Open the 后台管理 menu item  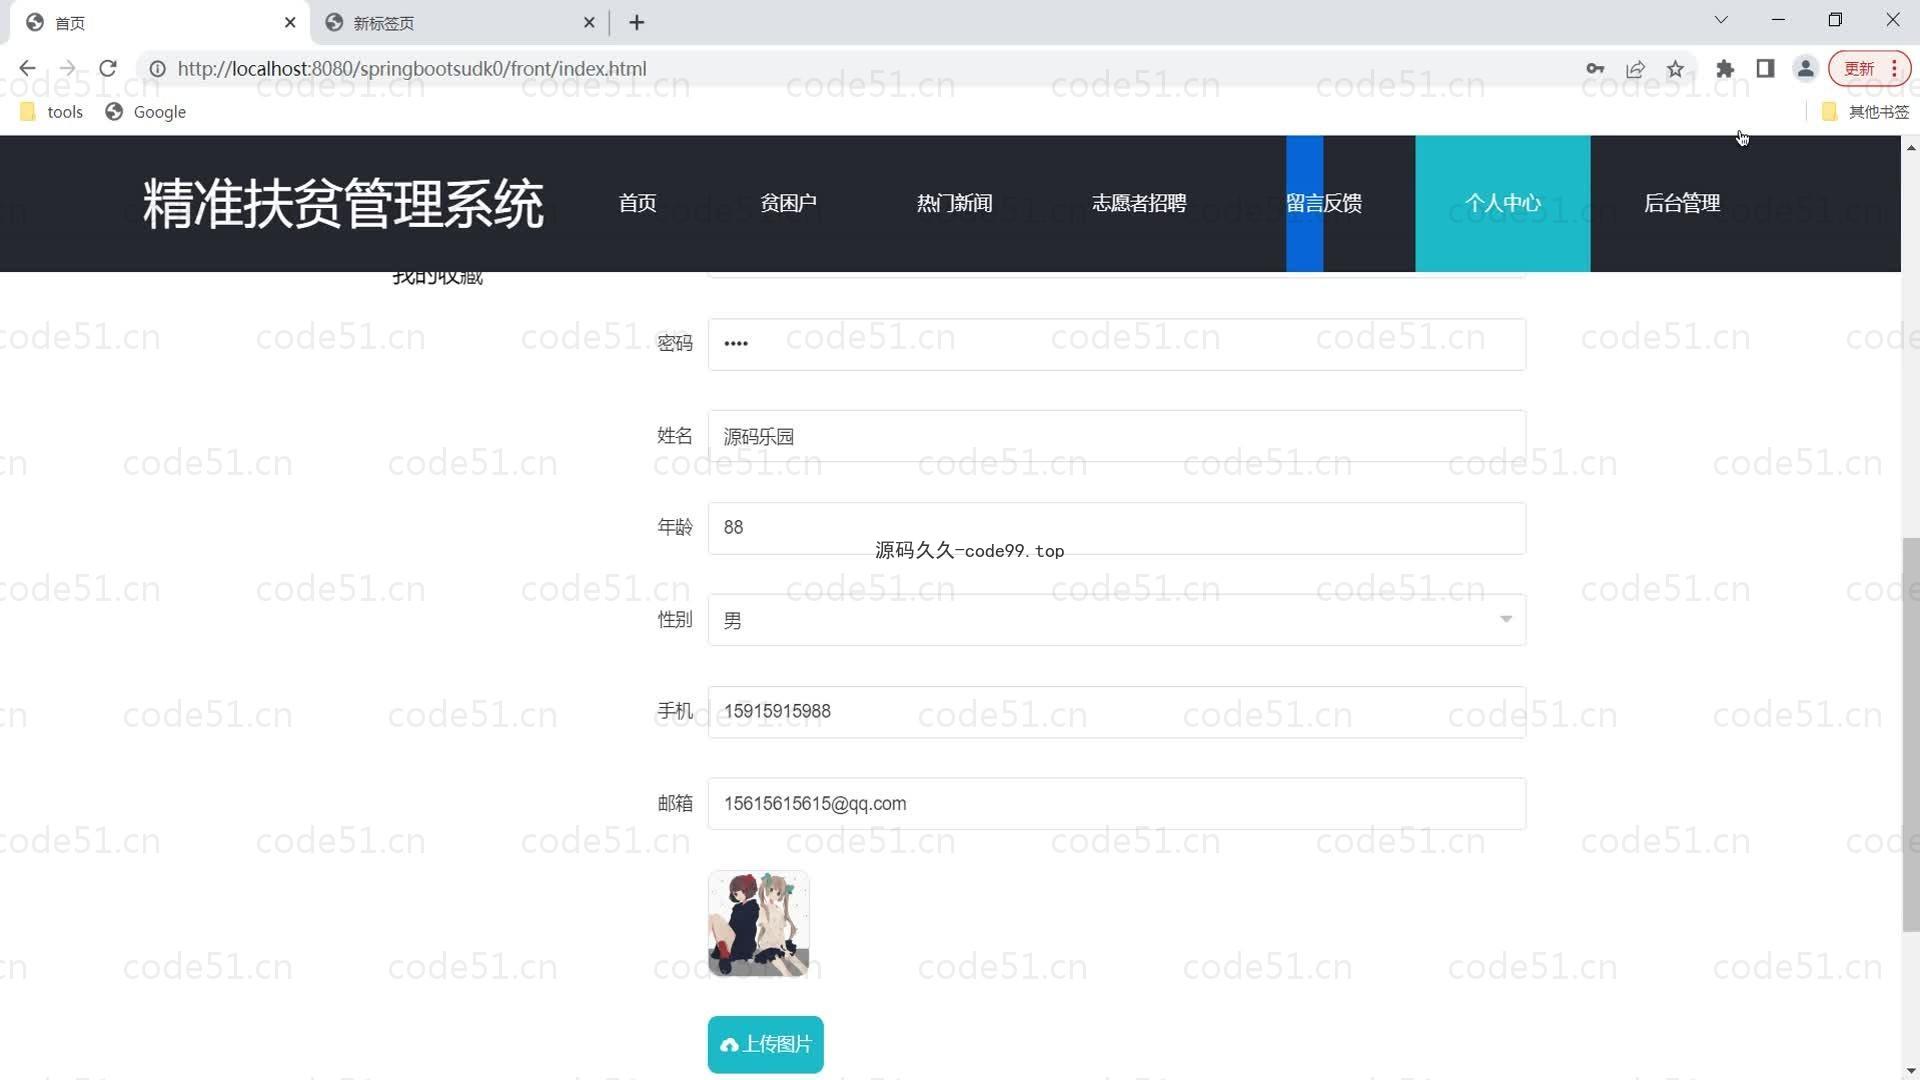[1682, 203]
